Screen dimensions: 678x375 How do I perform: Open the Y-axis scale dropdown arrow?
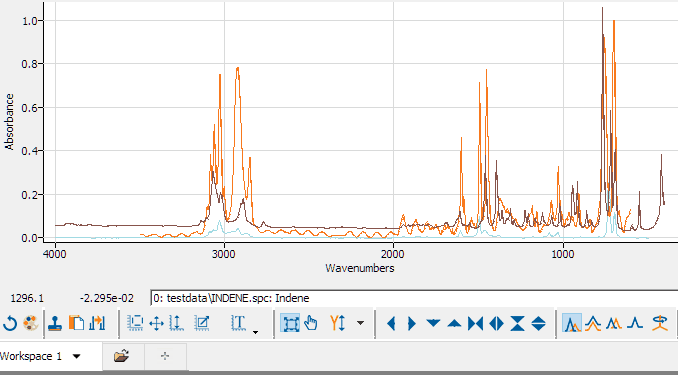click(360, 323)
